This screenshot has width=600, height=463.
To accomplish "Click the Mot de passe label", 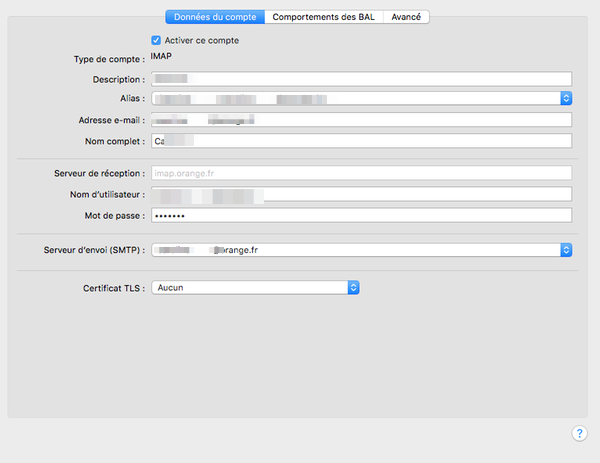I will [116, 215].
